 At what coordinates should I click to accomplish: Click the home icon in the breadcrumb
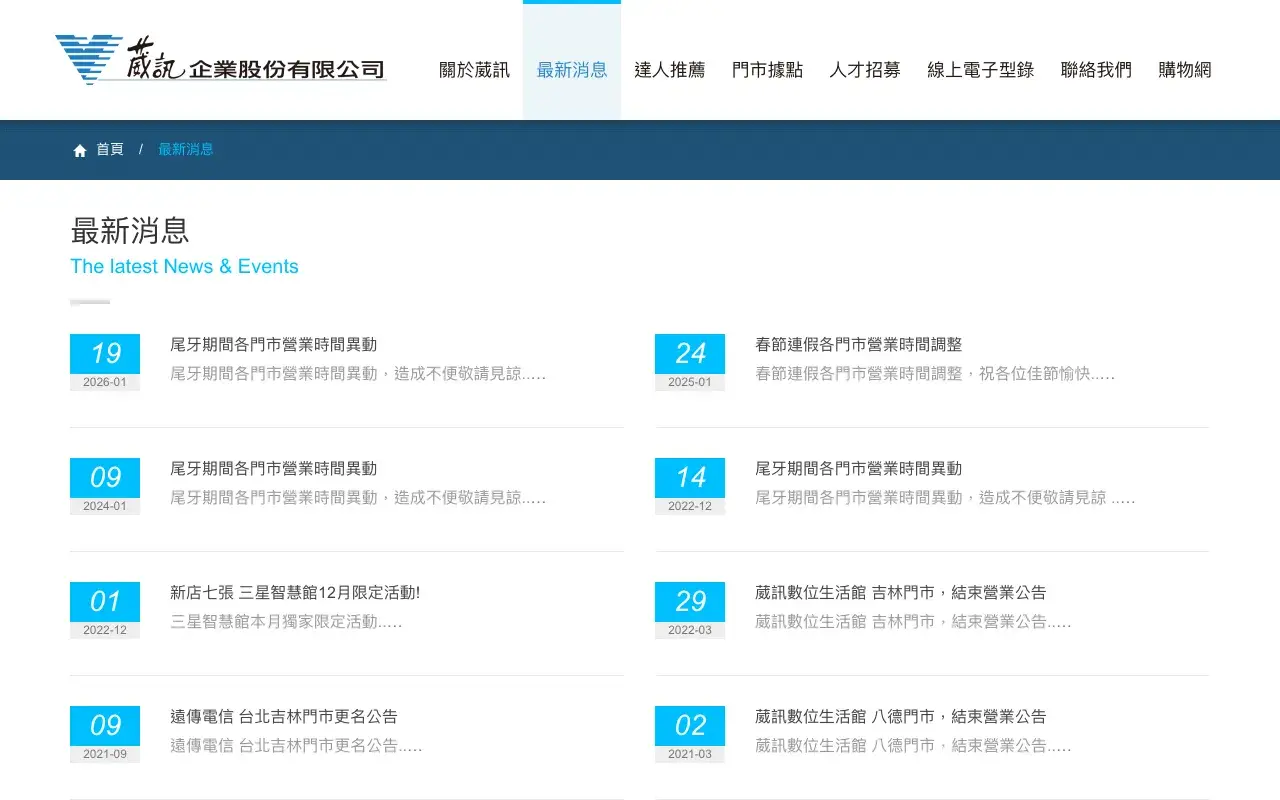[x=80, y=150]
